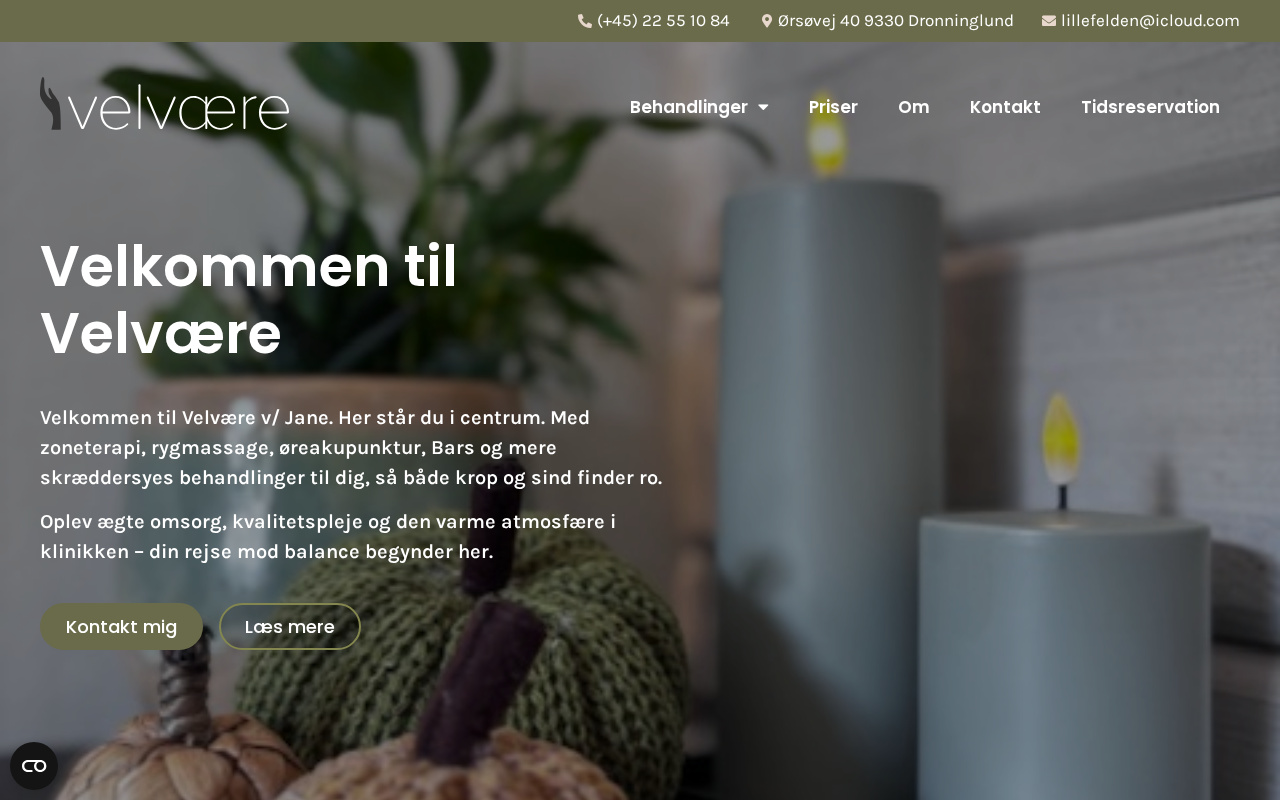Click the Velkommen til Velvære heading
The width and height of the screenshot is (1280, 800).
249,300
